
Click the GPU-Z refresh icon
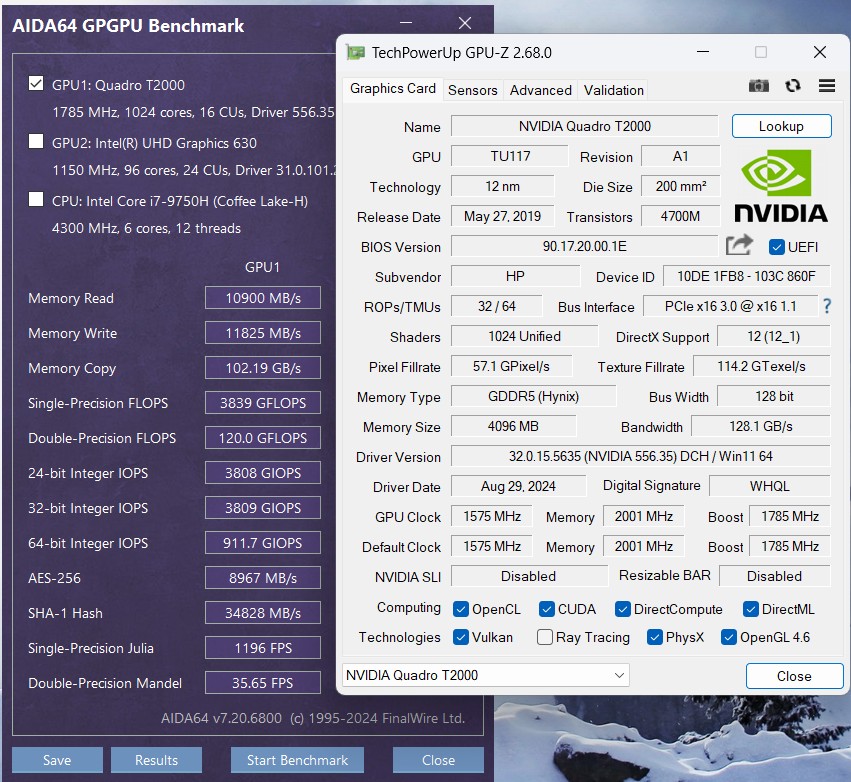(793, 87)
